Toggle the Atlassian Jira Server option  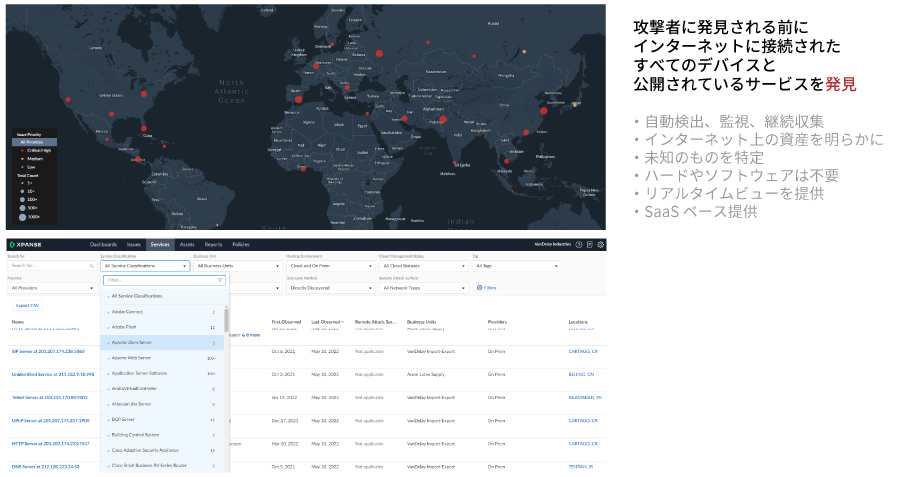pyautogui.click(x=162, y=404)
